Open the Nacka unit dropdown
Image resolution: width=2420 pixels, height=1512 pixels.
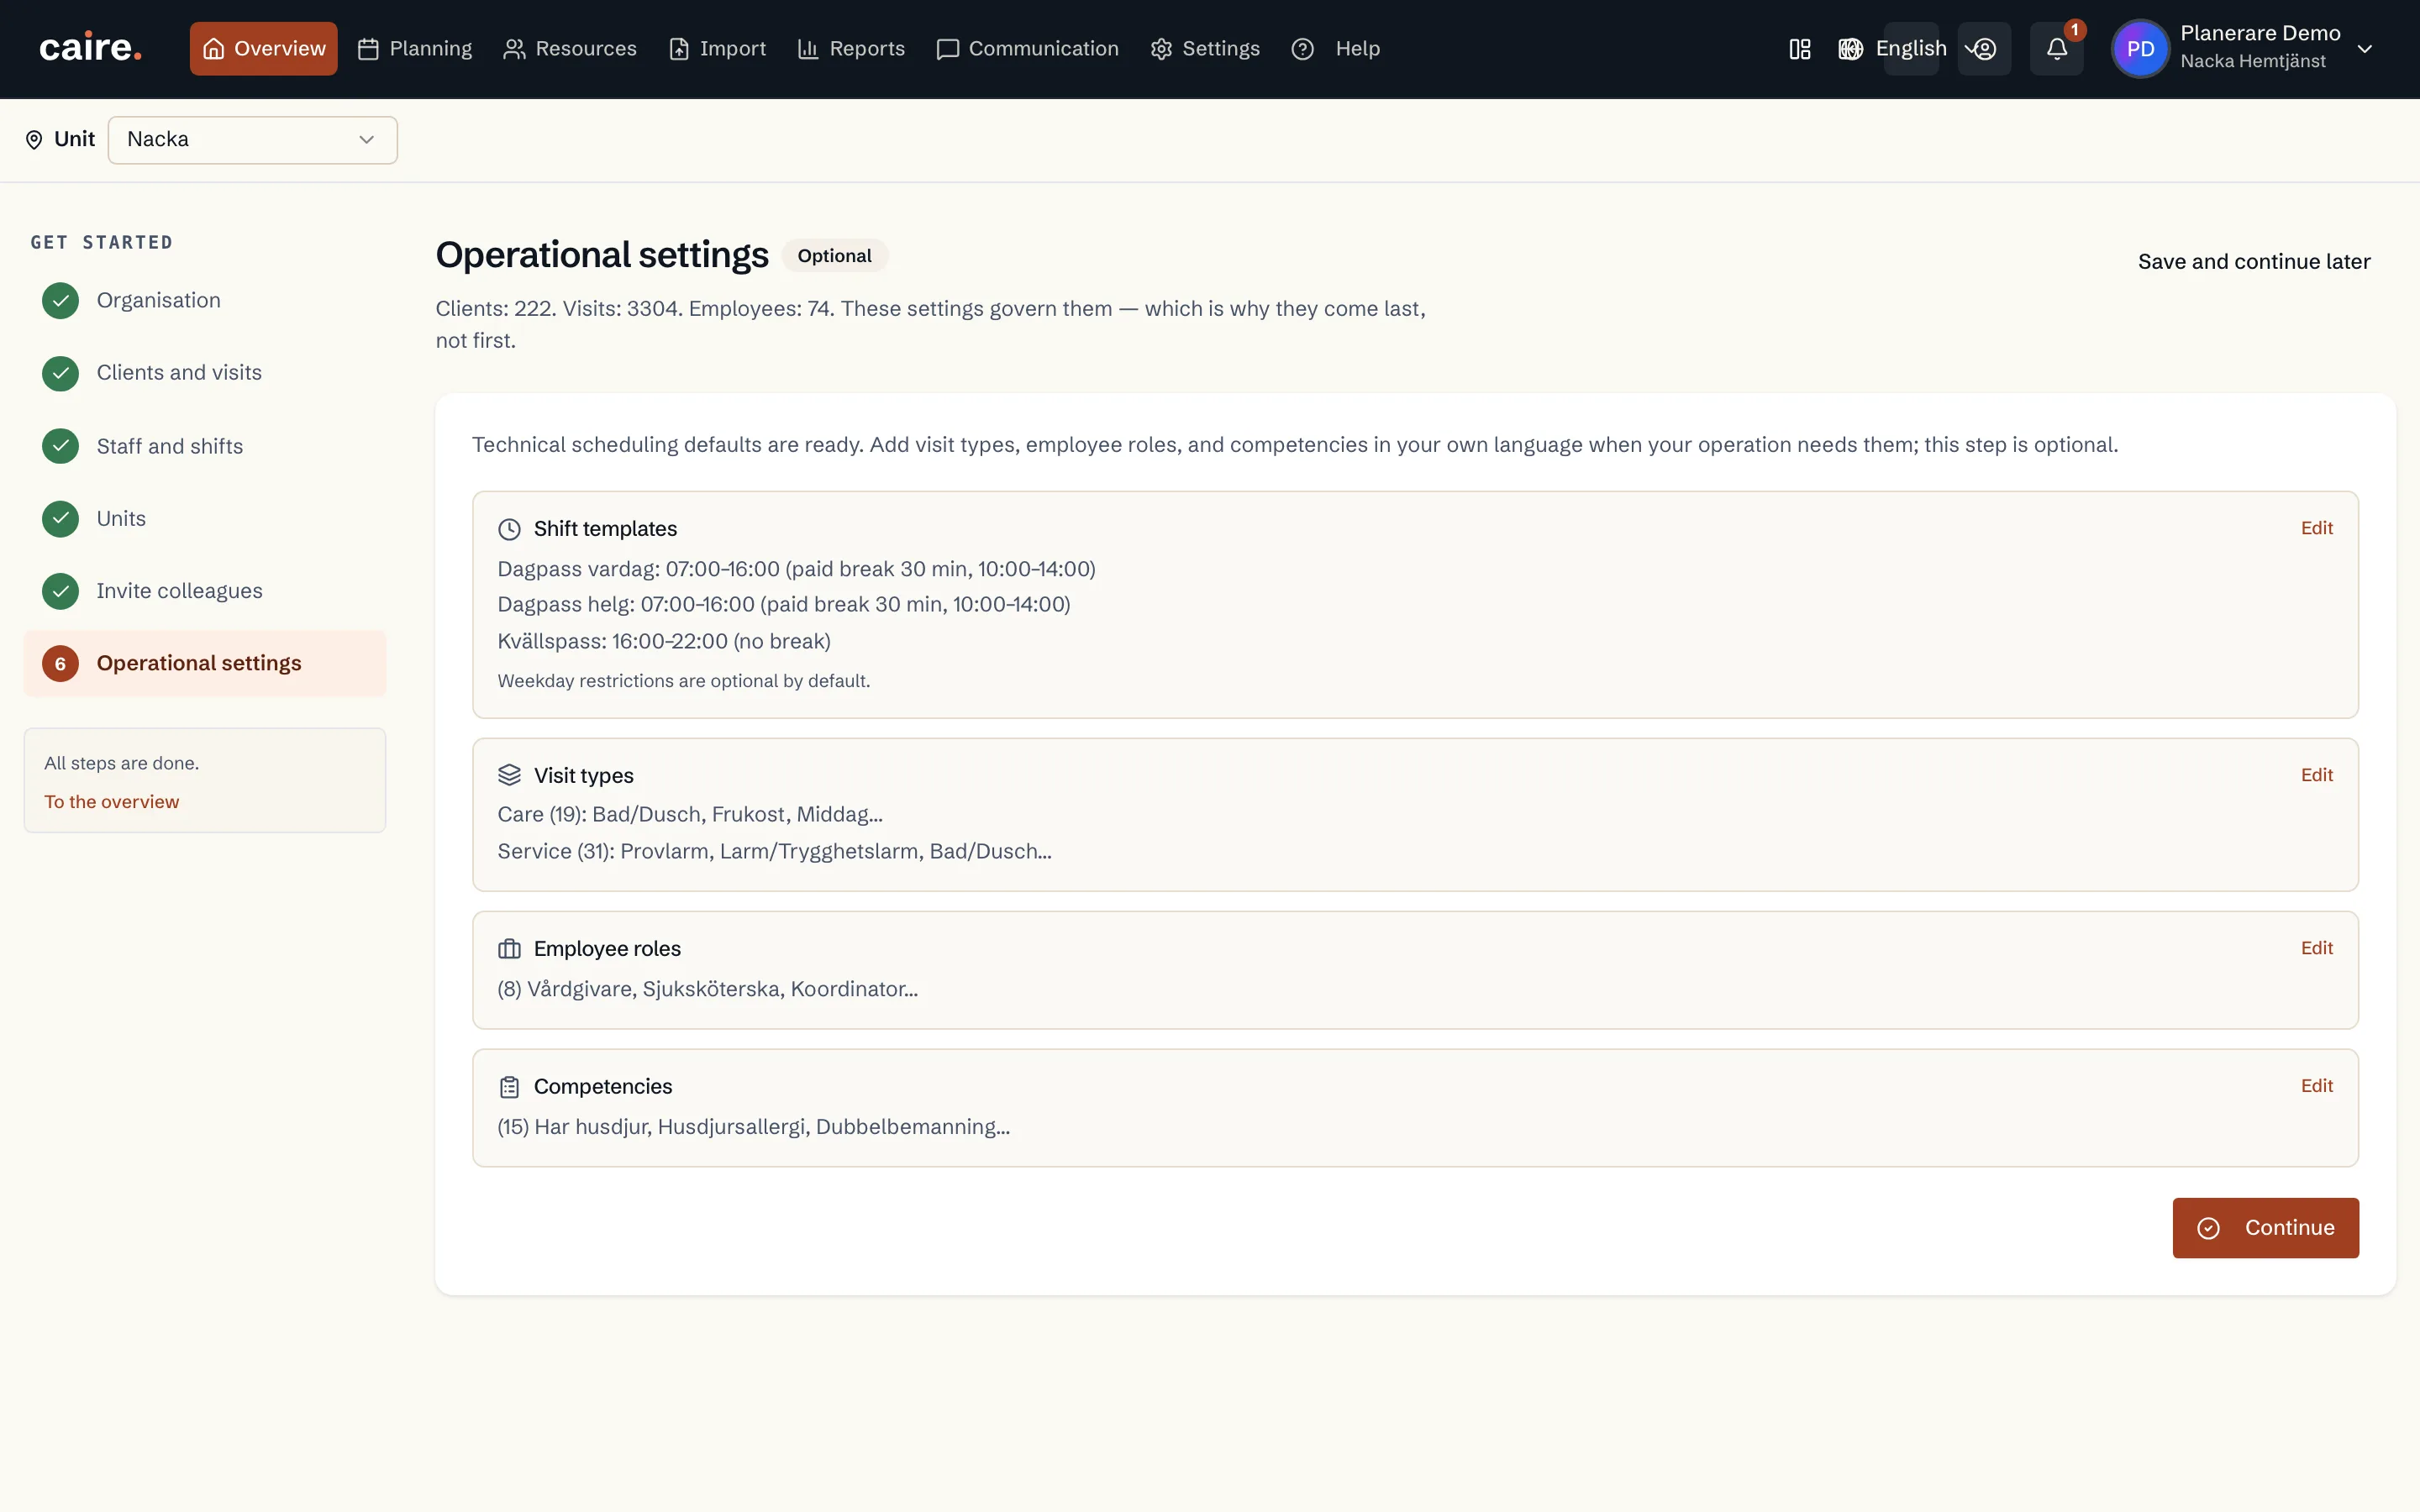[x=252, y=139]
